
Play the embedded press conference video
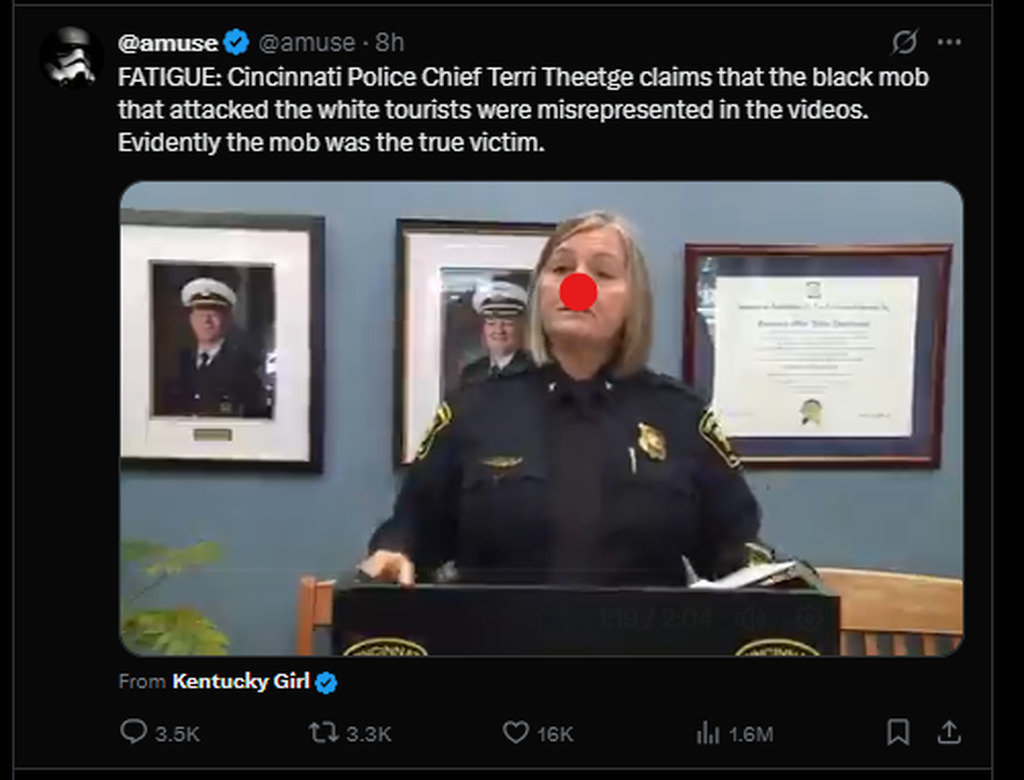tap(540, 420)
